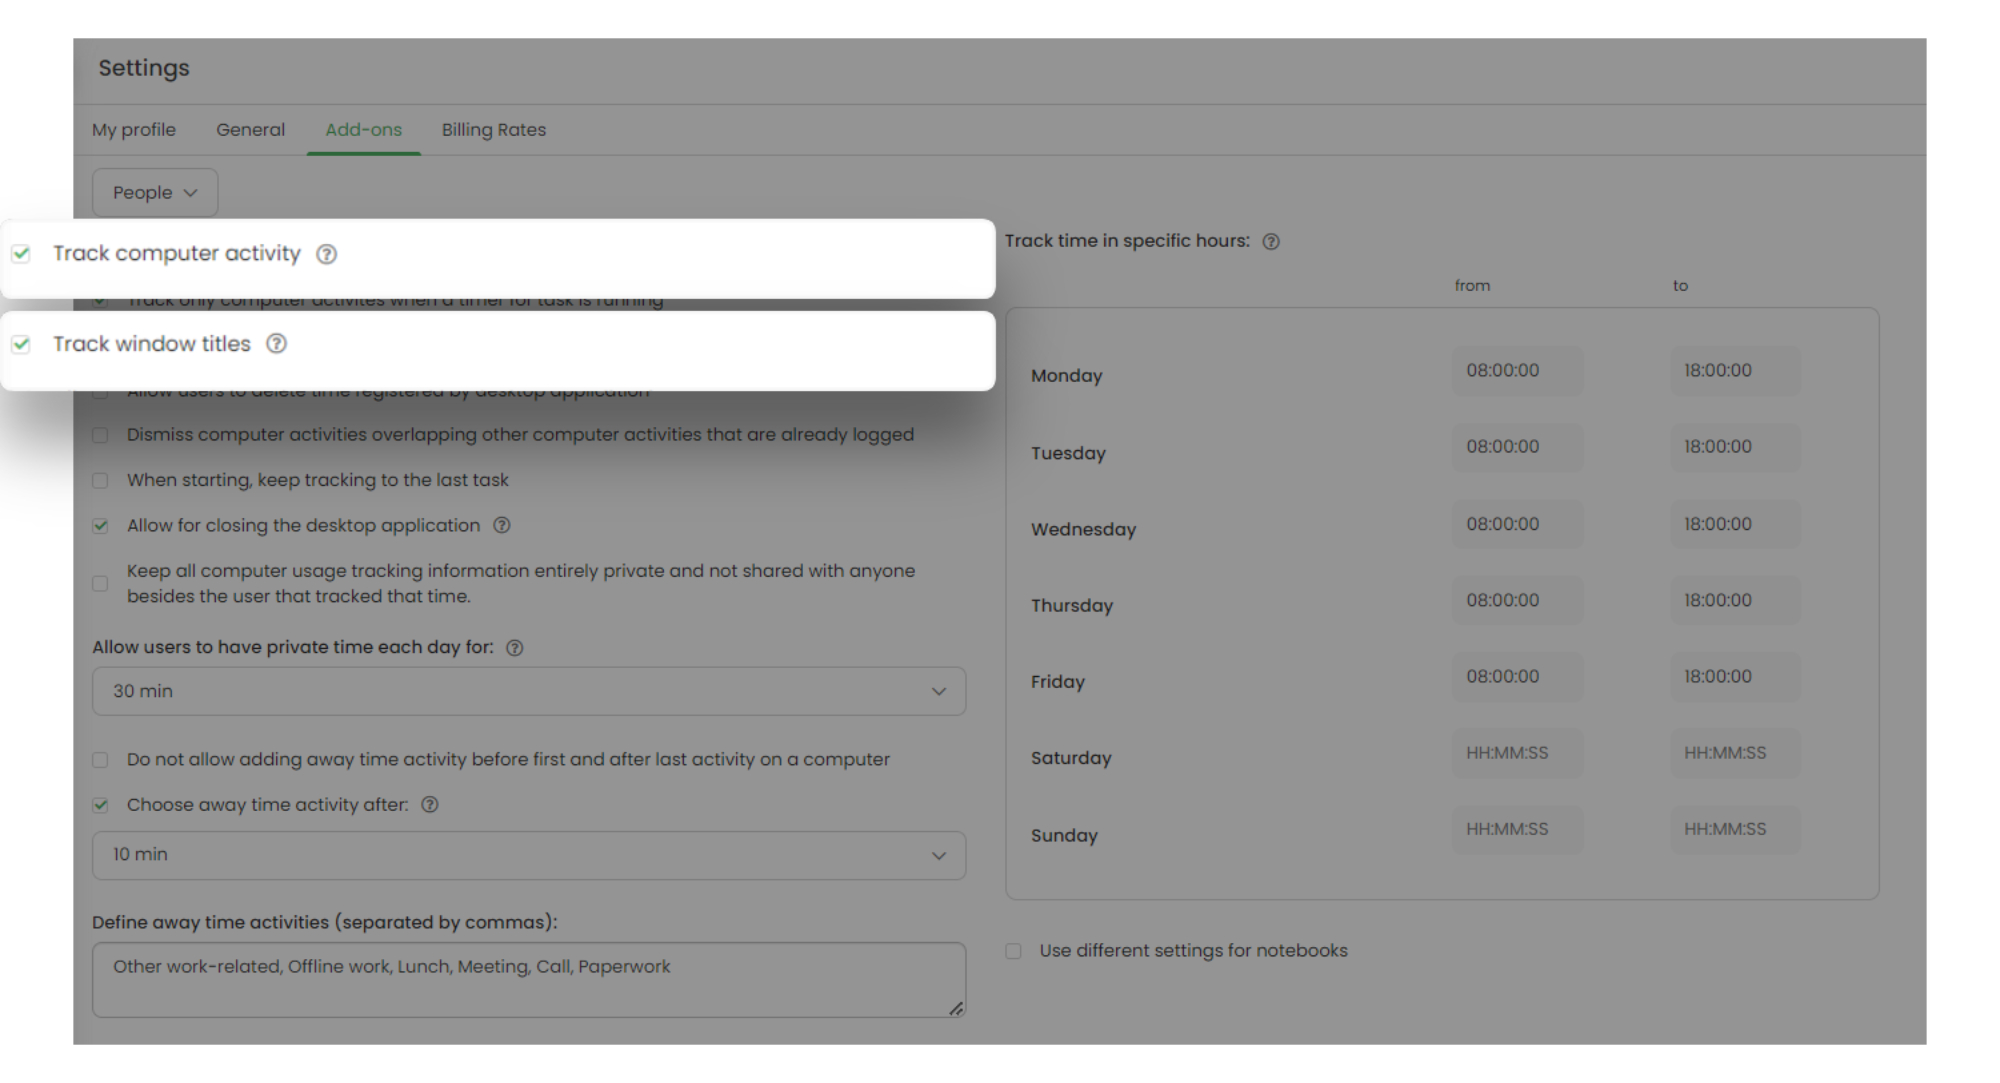
Task: Click help icon beside Track window titles
Action: pos(276,344)
